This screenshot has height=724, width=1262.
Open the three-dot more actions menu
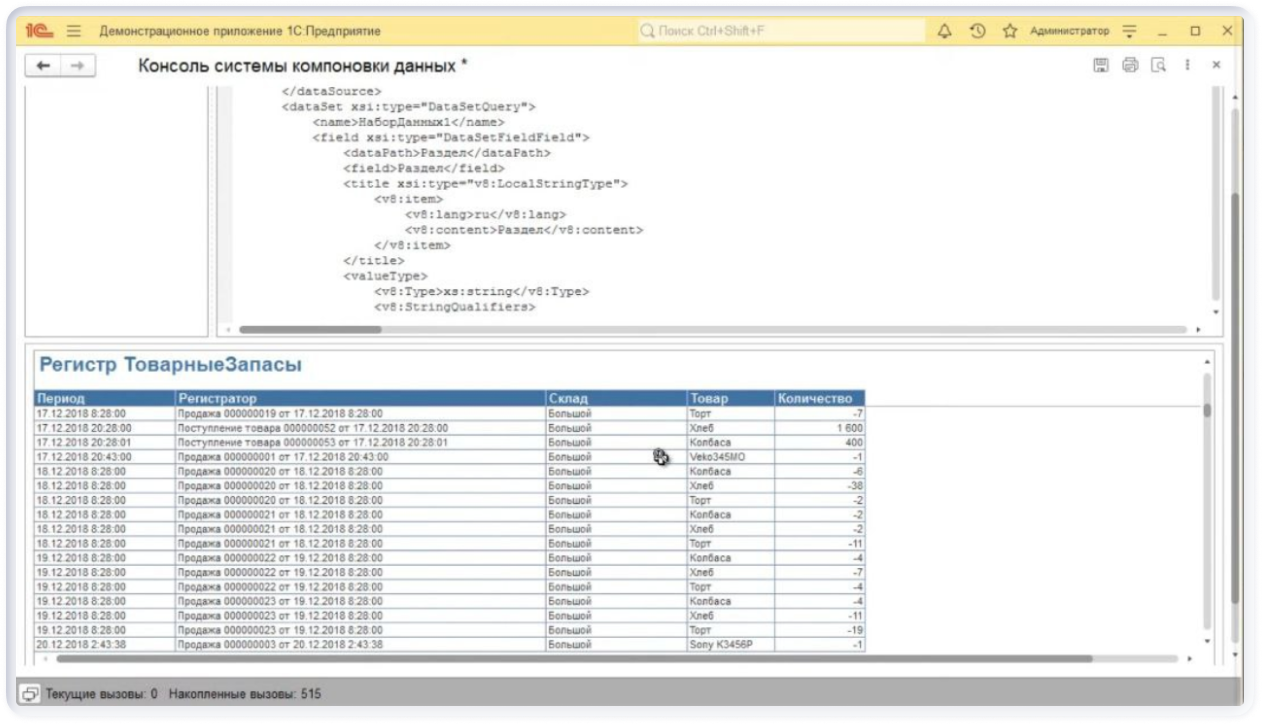[1188, 65]
